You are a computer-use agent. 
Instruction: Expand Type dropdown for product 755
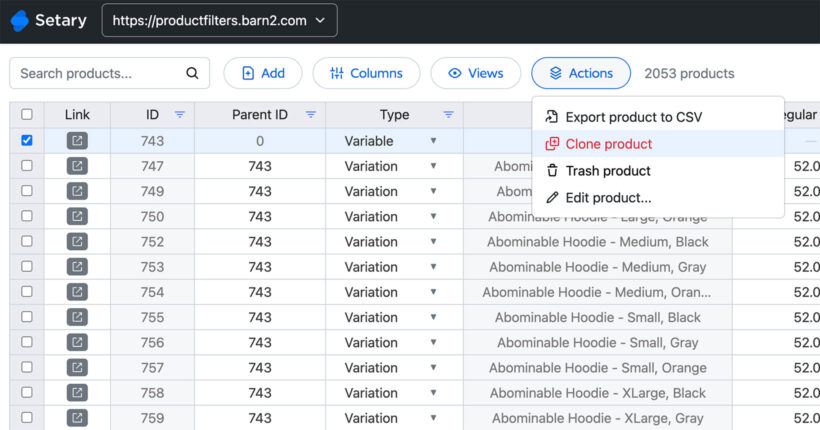click(433, 317)
